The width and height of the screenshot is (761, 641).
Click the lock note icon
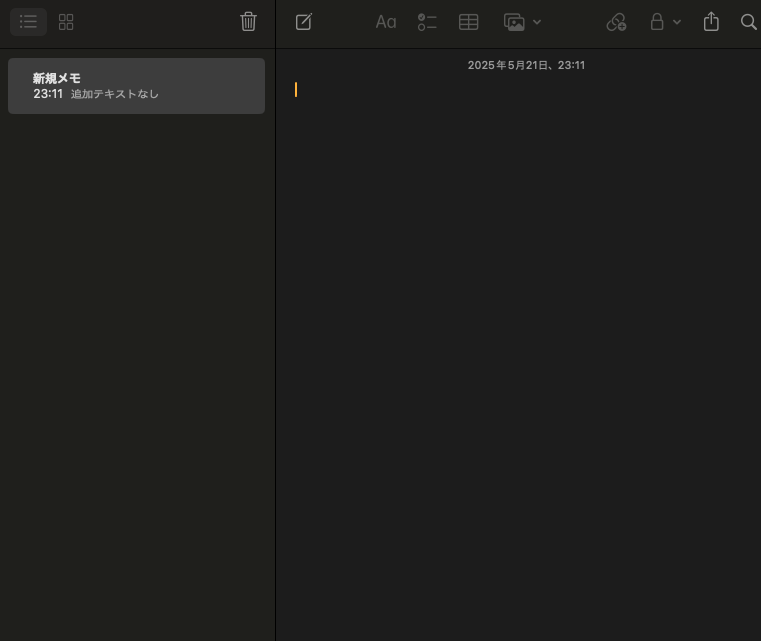tap(657, 22)
